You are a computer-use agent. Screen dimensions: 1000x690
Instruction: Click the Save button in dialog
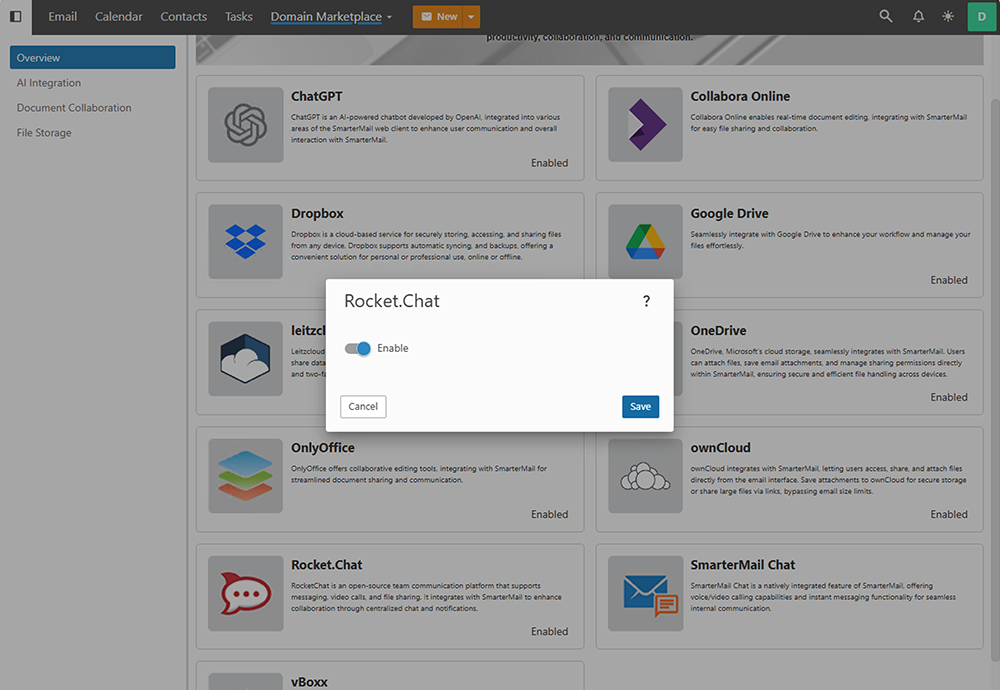pos(640,406)
